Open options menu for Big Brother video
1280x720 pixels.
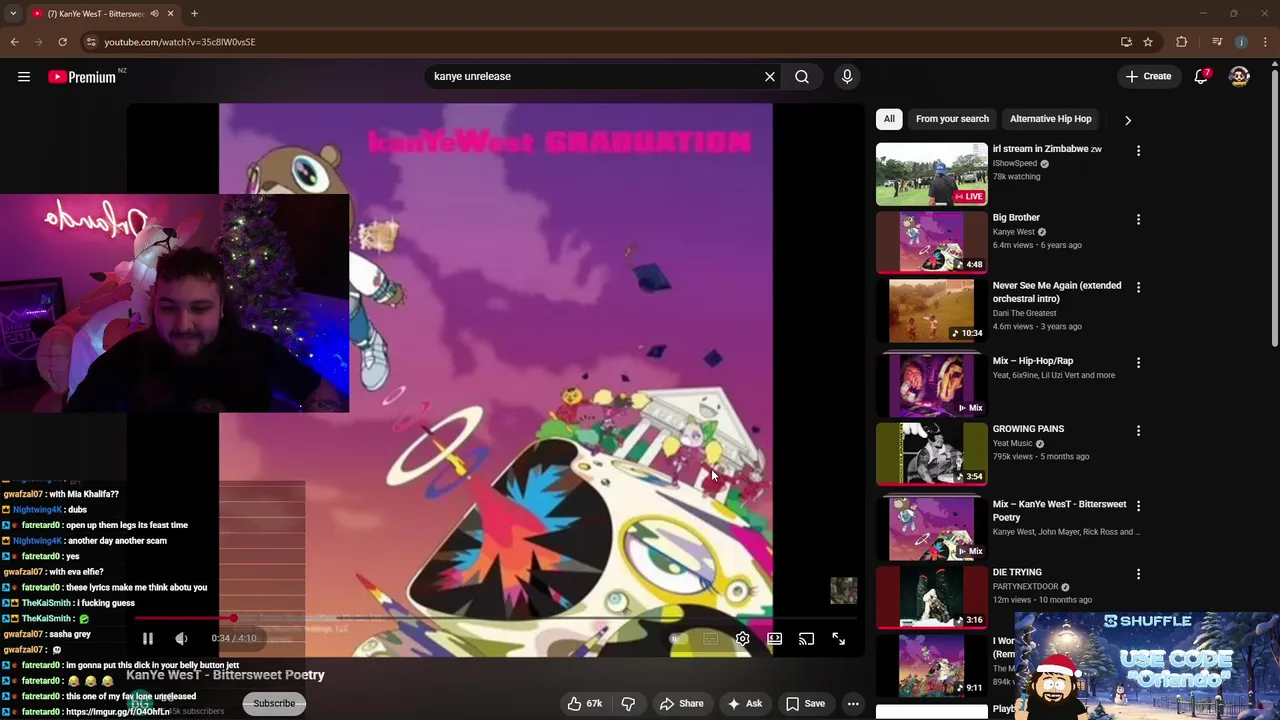tap(1138, 219)
